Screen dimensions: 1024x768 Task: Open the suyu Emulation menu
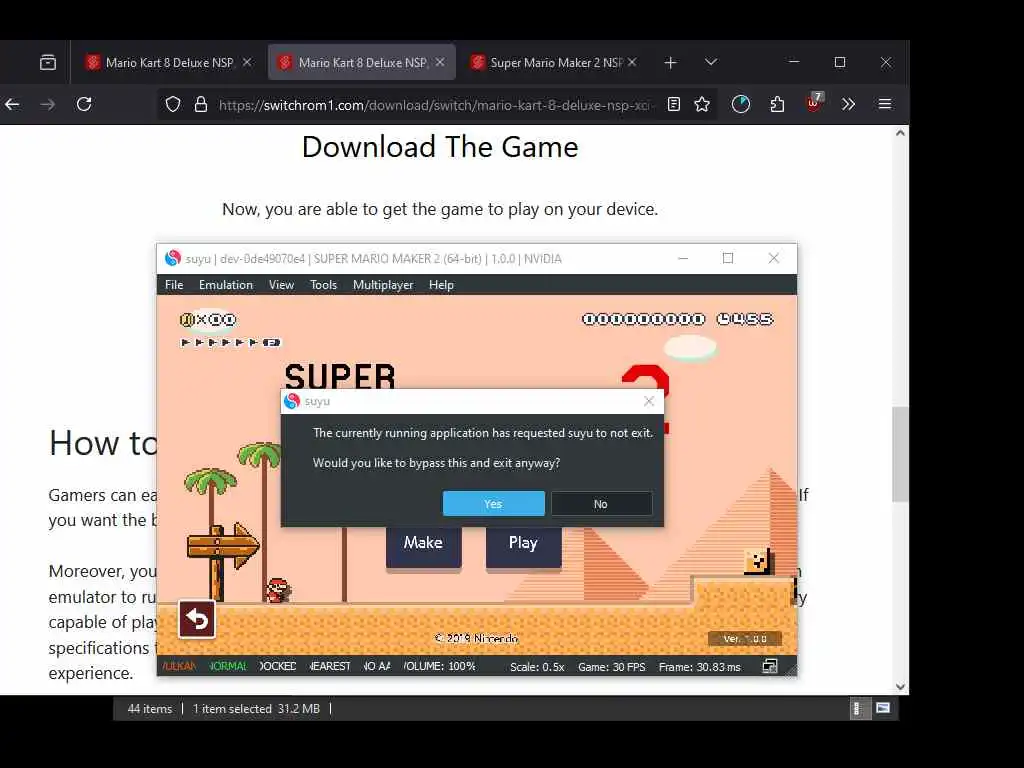pos(225,285)
